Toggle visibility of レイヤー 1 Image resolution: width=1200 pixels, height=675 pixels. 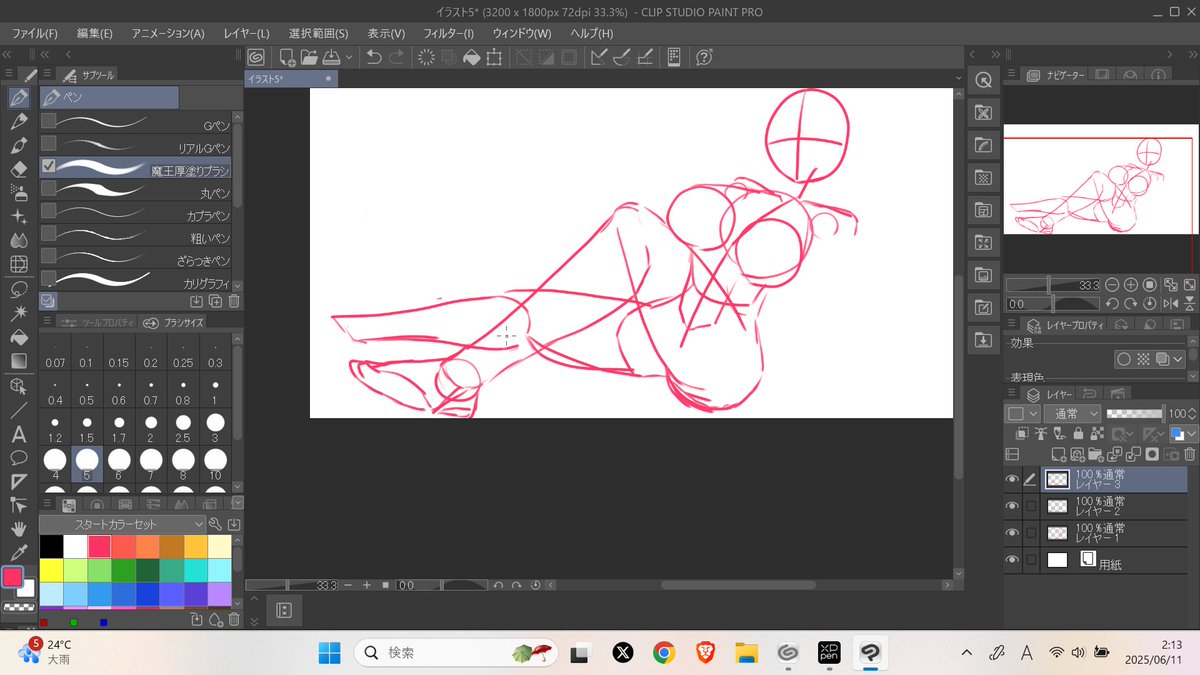1013,533
